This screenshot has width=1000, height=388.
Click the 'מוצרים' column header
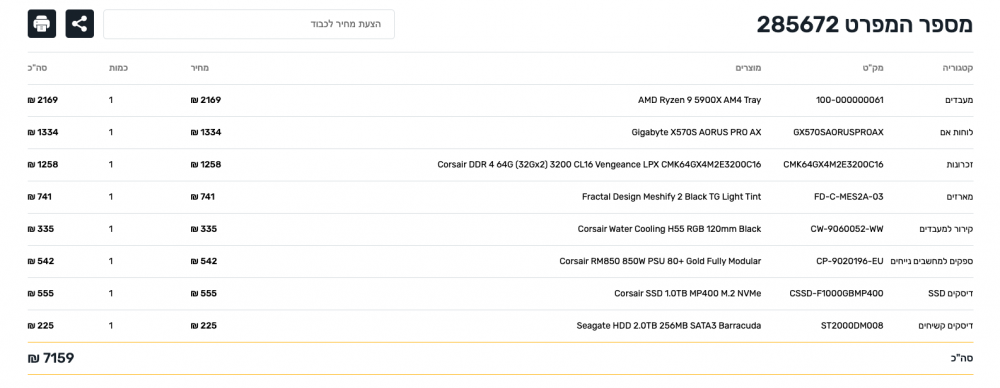(749, 68)
